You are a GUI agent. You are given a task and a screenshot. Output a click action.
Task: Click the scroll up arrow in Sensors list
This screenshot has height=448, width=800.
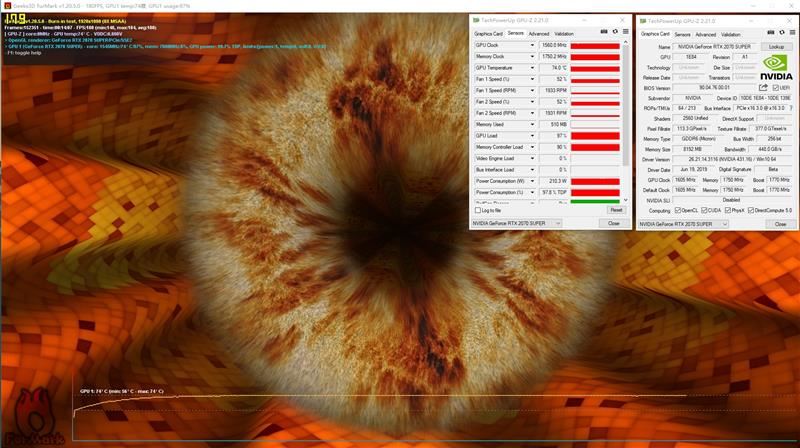[x=626, y=42]
